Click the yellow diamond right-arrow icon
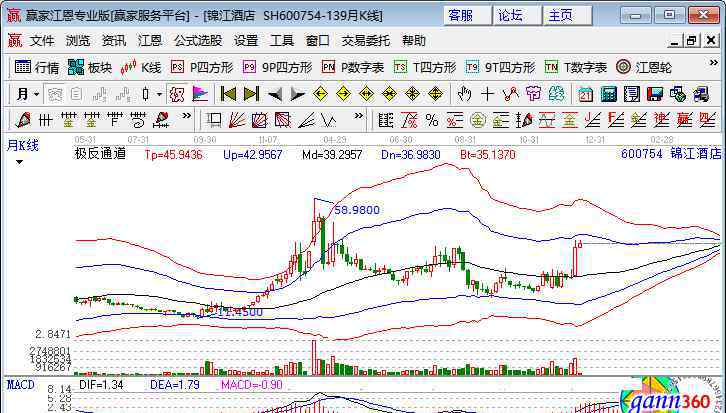The image size is (726, 413). [343, 94]
